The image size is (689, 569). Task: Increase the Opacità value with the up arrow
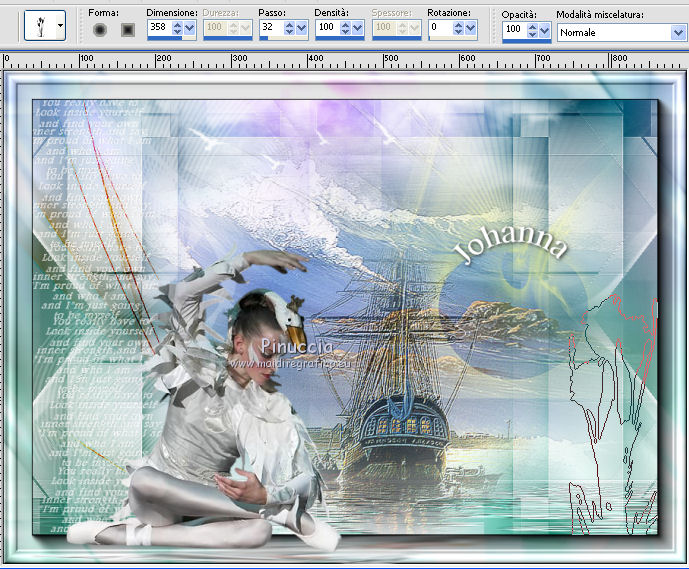pyautogui.click(x=533, y=27)
